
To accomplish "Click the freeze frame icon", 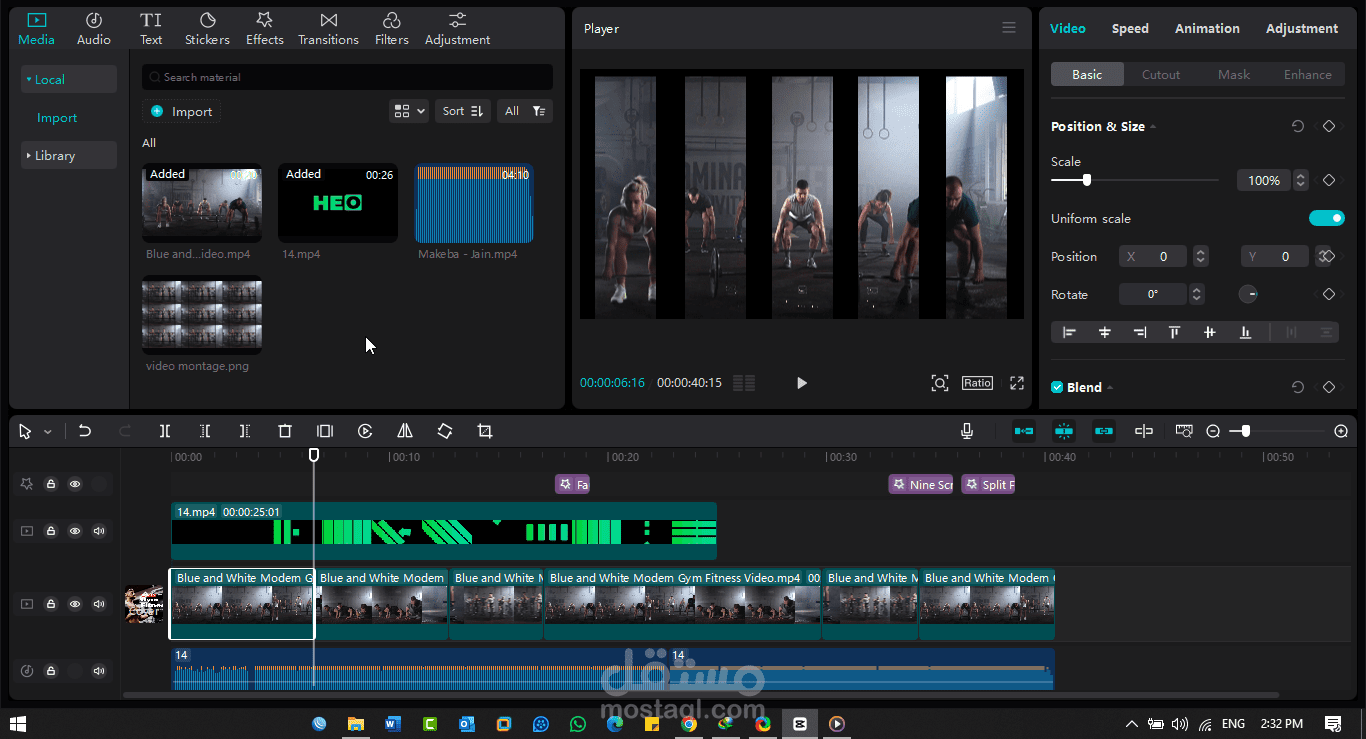I will (325, 431).
